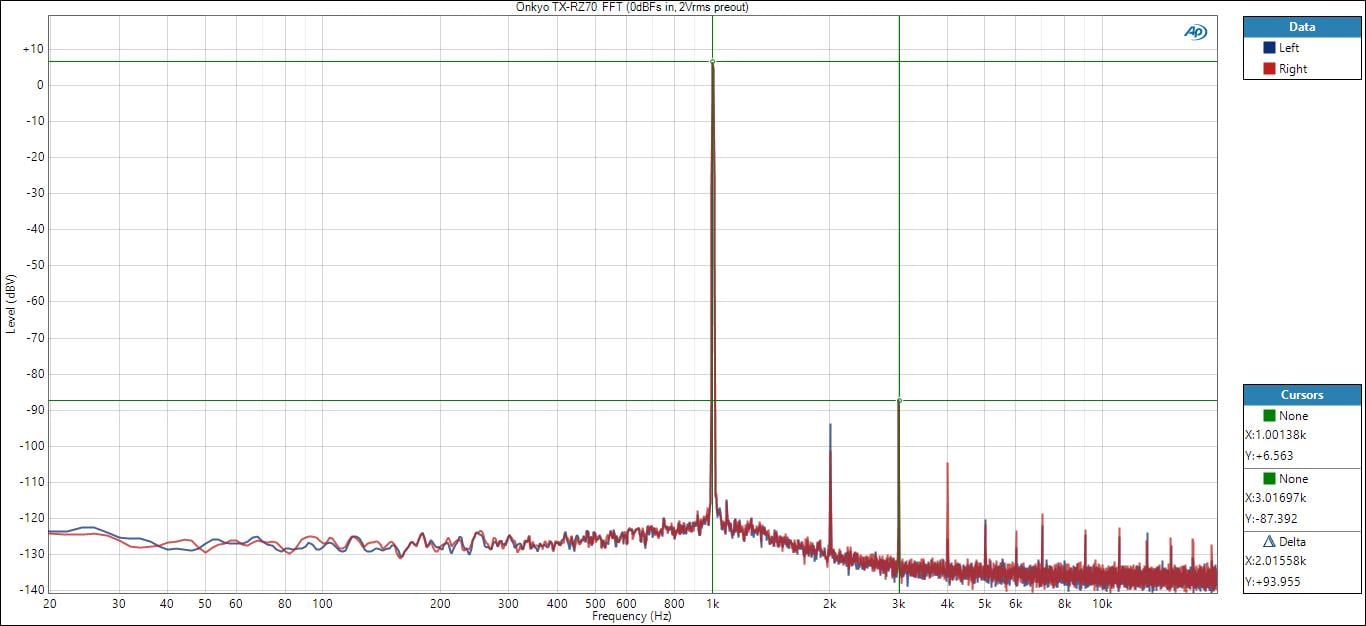This screenshot has width=1366, height=626.
Task: Click the tip of the 4k harmonic peak
Action: point(947,464)
